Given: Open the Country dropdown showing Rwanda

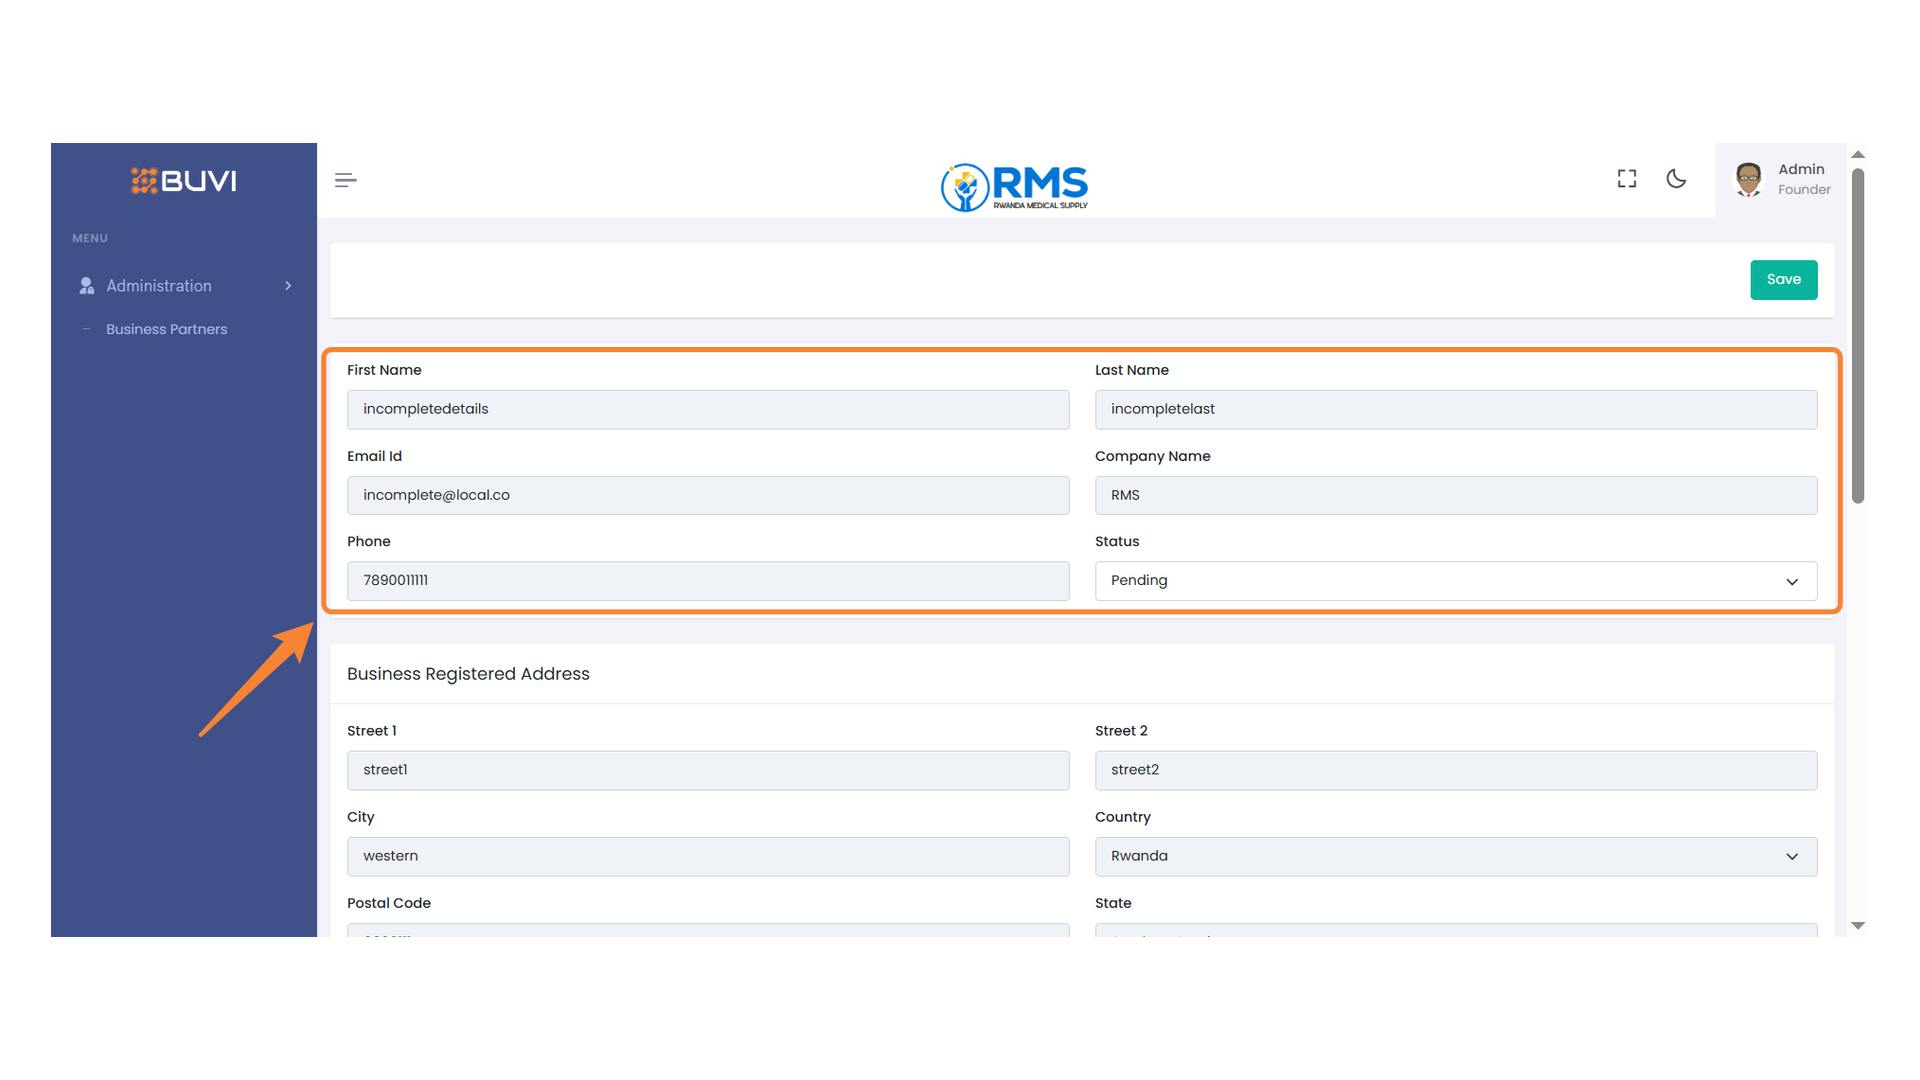Looking at the screenshot, I should coord(1455,856).
